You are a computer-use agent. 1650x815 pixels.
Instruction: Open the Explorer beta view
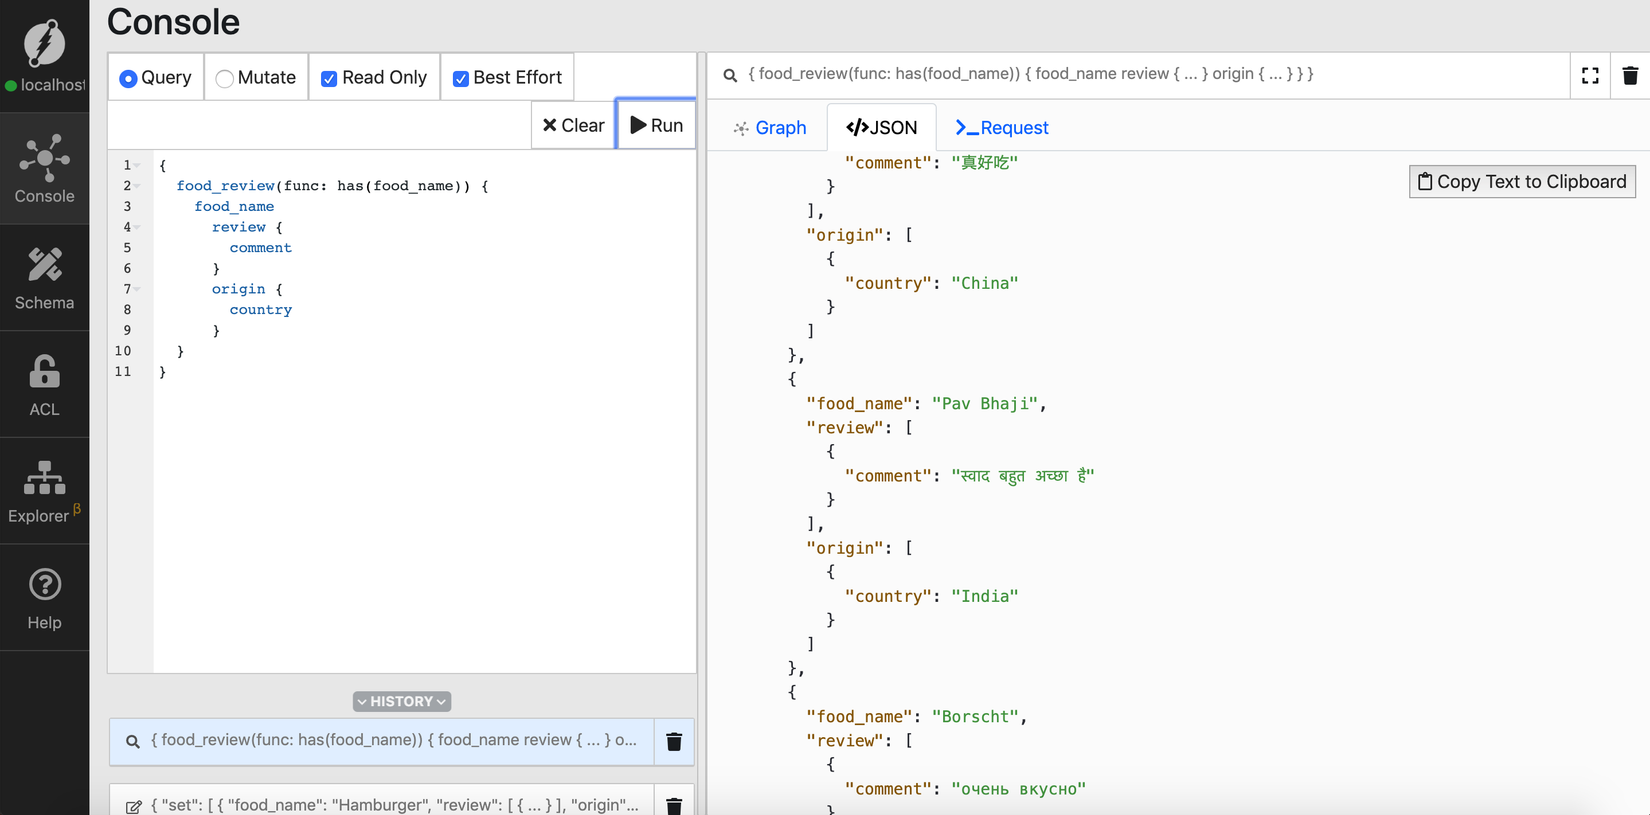click(x=44, y=491)
